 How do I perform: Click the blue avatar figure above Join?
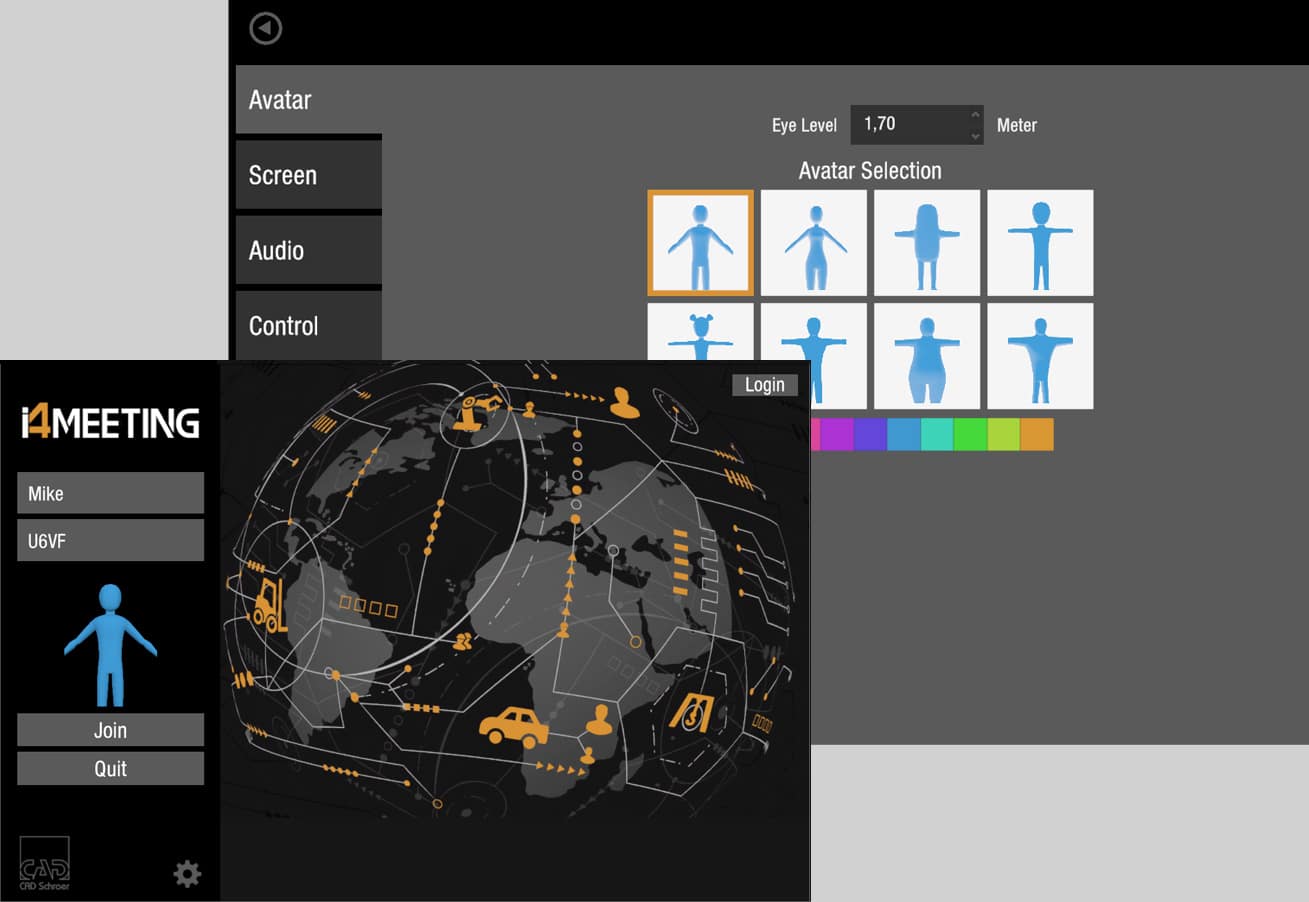(x=110, y=646)
